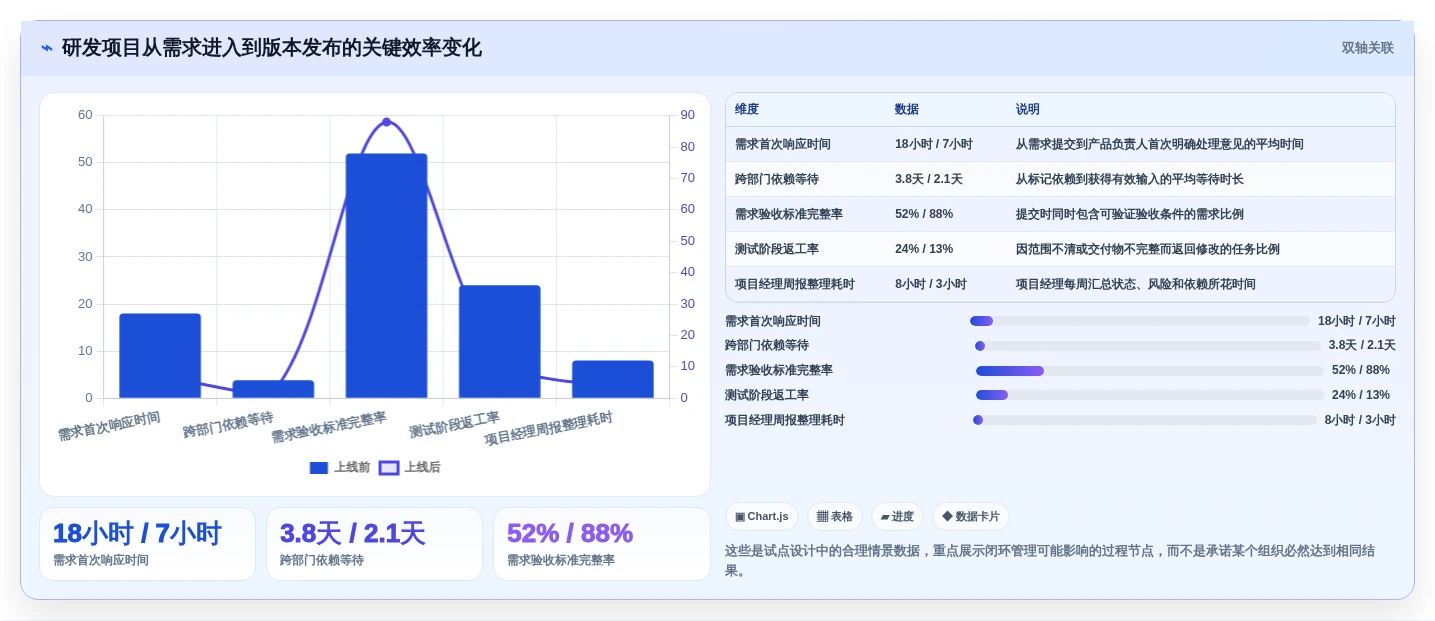Click the lightning icon beside the title

pyautogui.click(x=47, y=48)
